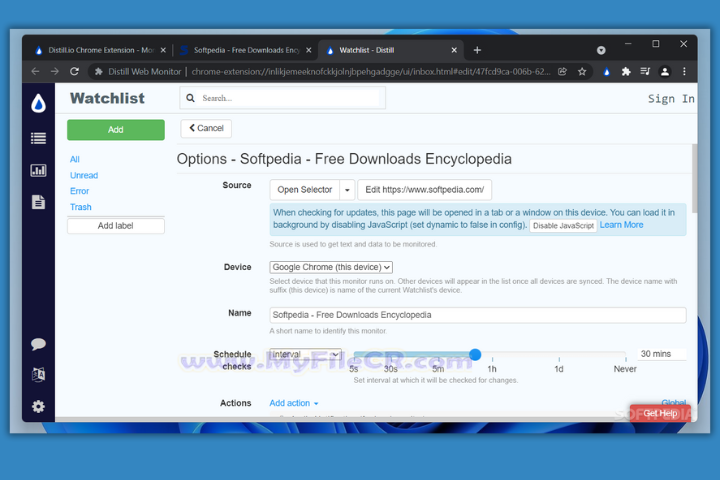The width and height of the screenshot is (720, 480).
Task: Click the search magnifier icon
Action: 190,98
